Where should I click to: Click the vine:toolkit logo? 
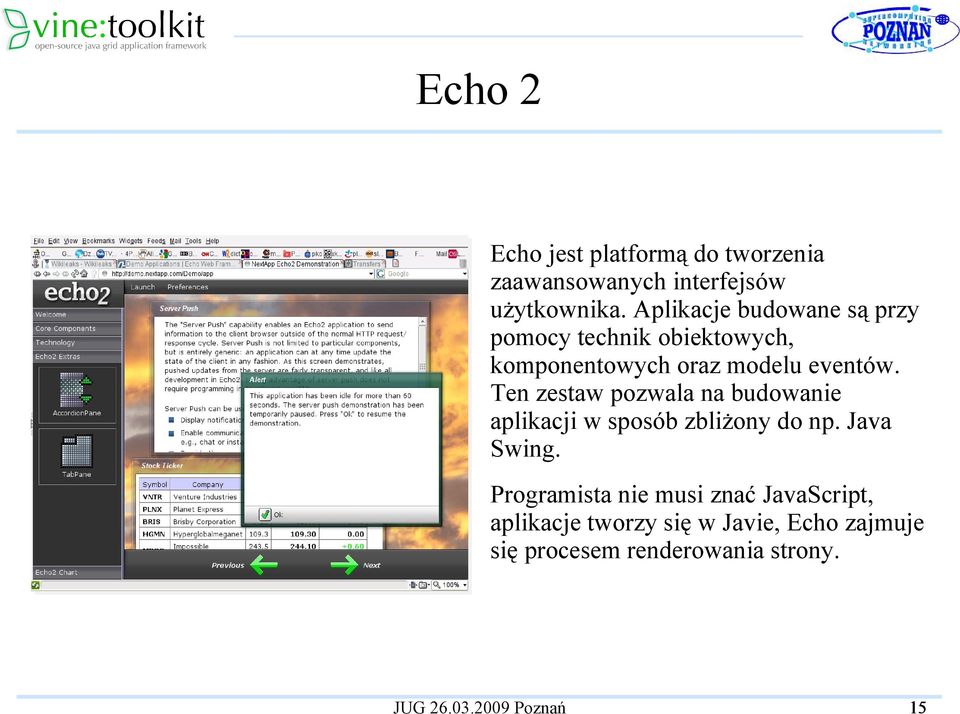point(105,29)
